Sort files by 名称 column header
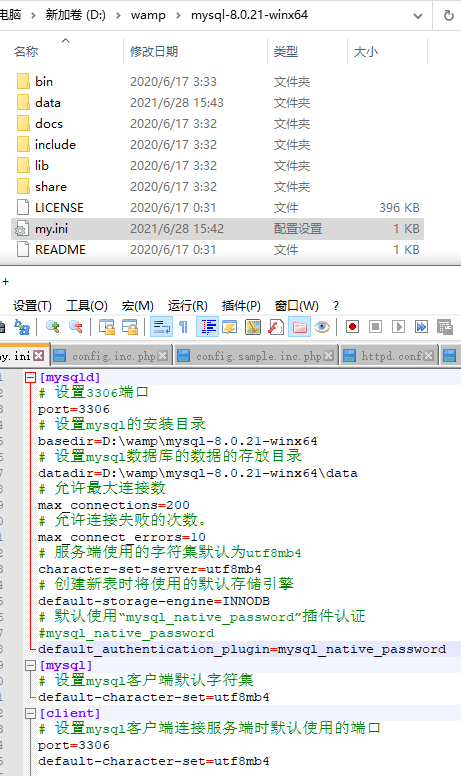The width and height of the screenshot is (461, 776). pyautogui.click(x=26, y=51)
